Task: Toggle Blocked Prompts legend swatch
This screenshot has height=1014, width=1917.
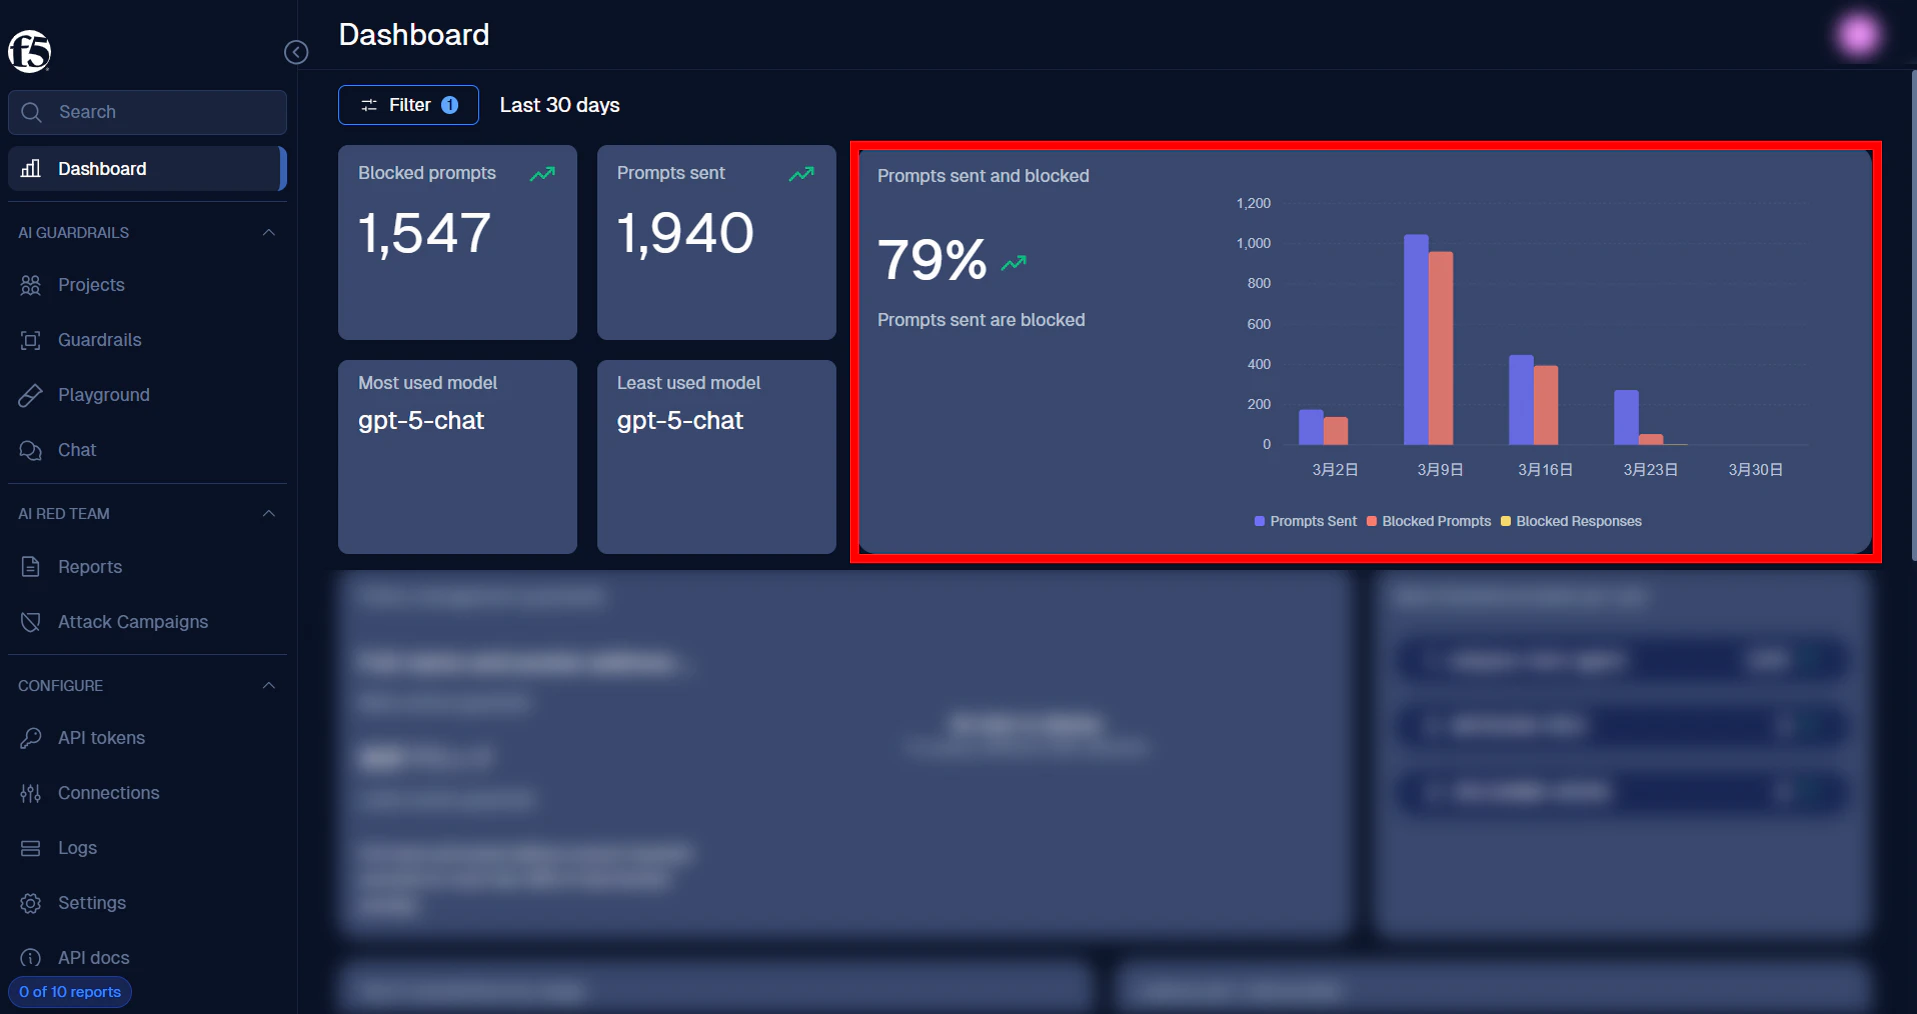Action: click(1372, 521)
